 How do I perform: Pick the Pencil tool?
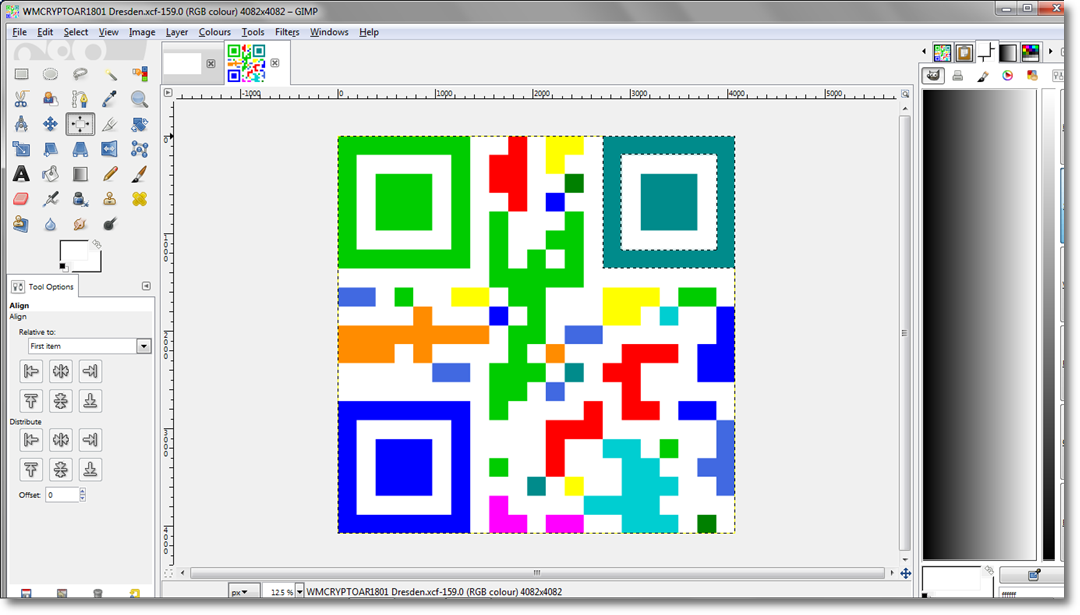point(110,174)
